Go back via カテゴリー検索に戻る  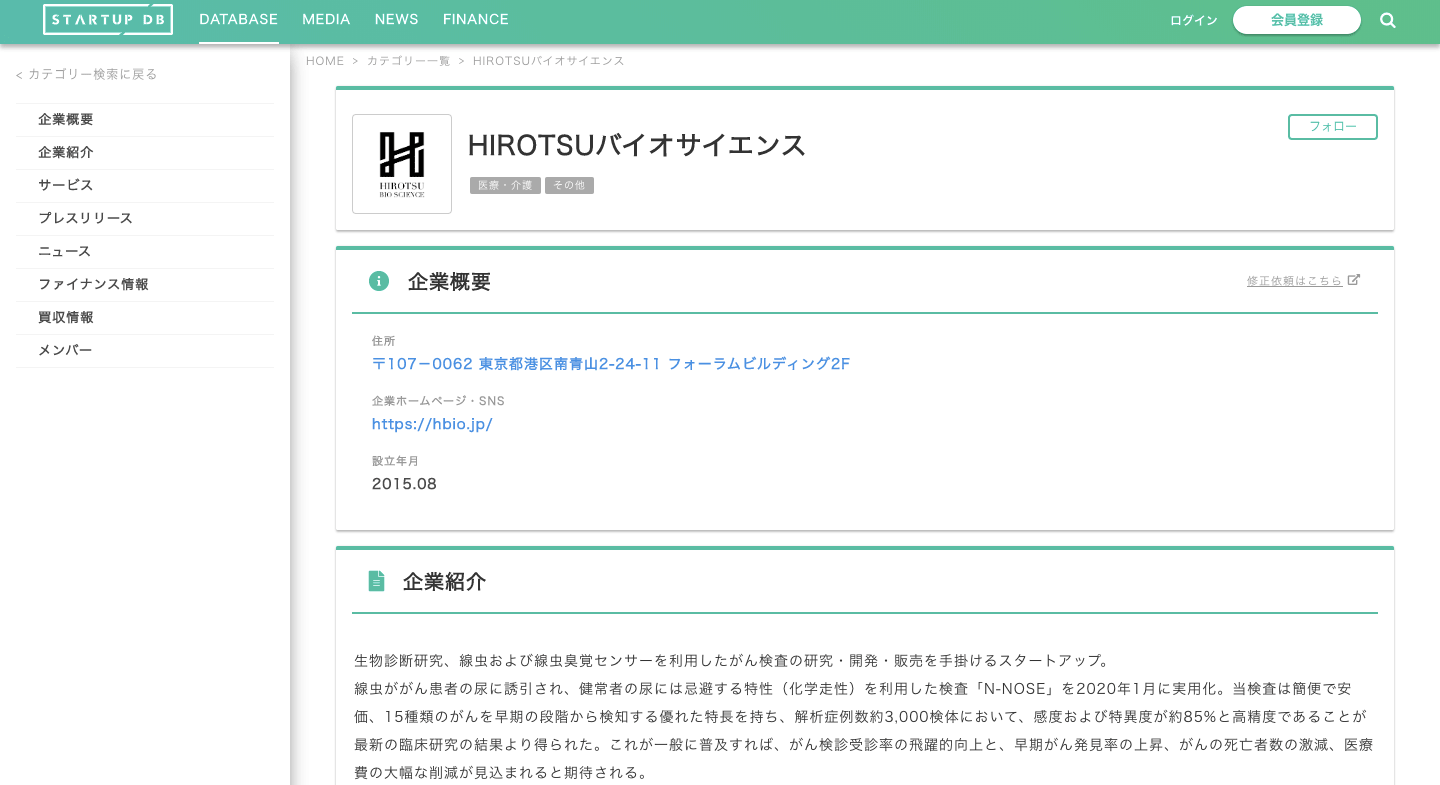pos(87,74)
